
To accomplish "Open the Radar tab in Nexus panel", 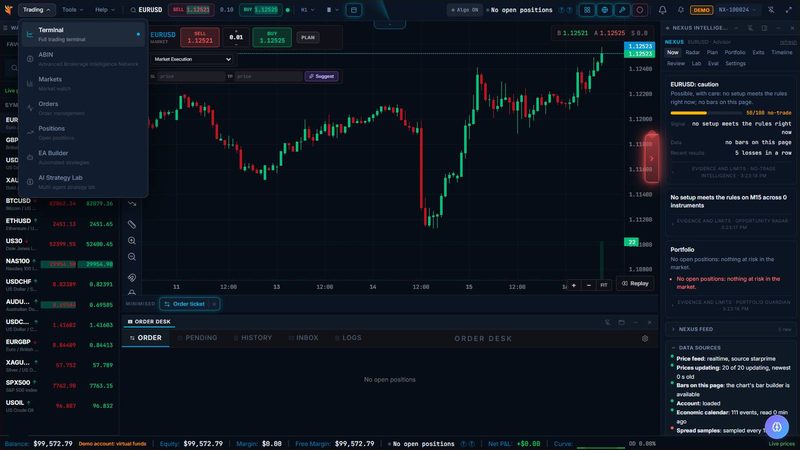I will coord(692,53).
